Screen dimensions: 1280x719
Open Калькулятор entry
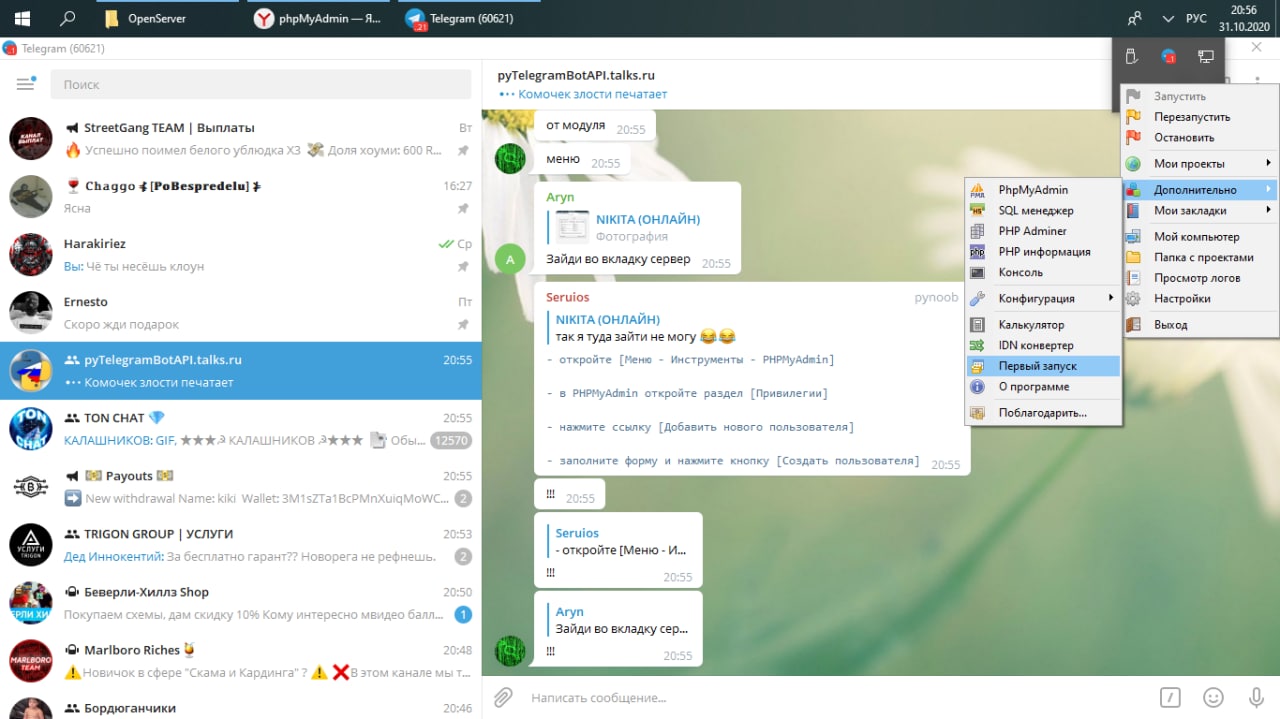pyautogui.click(x=1043, y=325)
